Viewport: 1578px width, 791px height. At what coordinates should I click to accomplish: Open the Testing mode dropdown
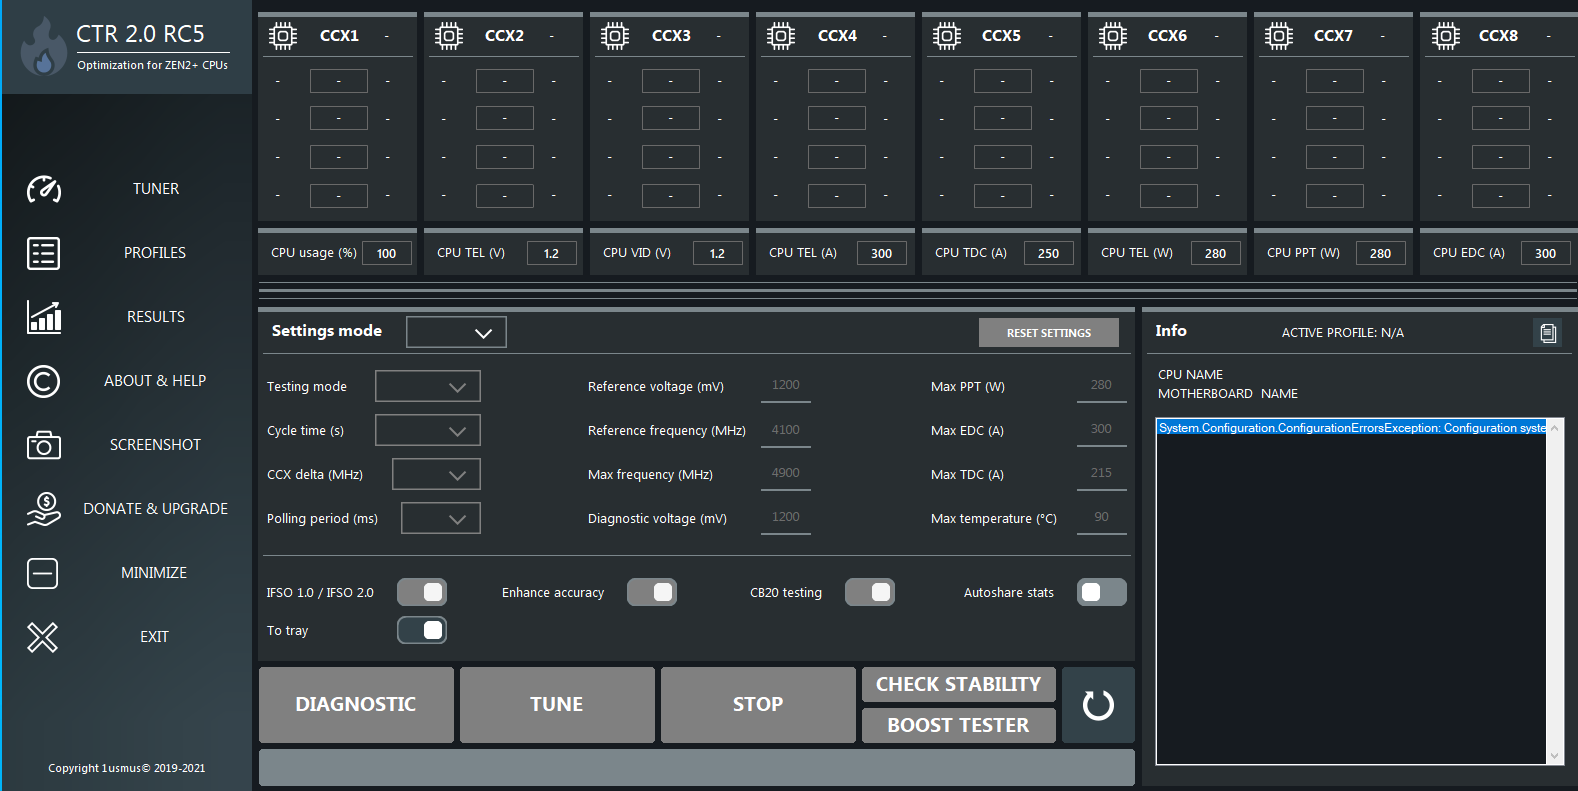(428, 386)
